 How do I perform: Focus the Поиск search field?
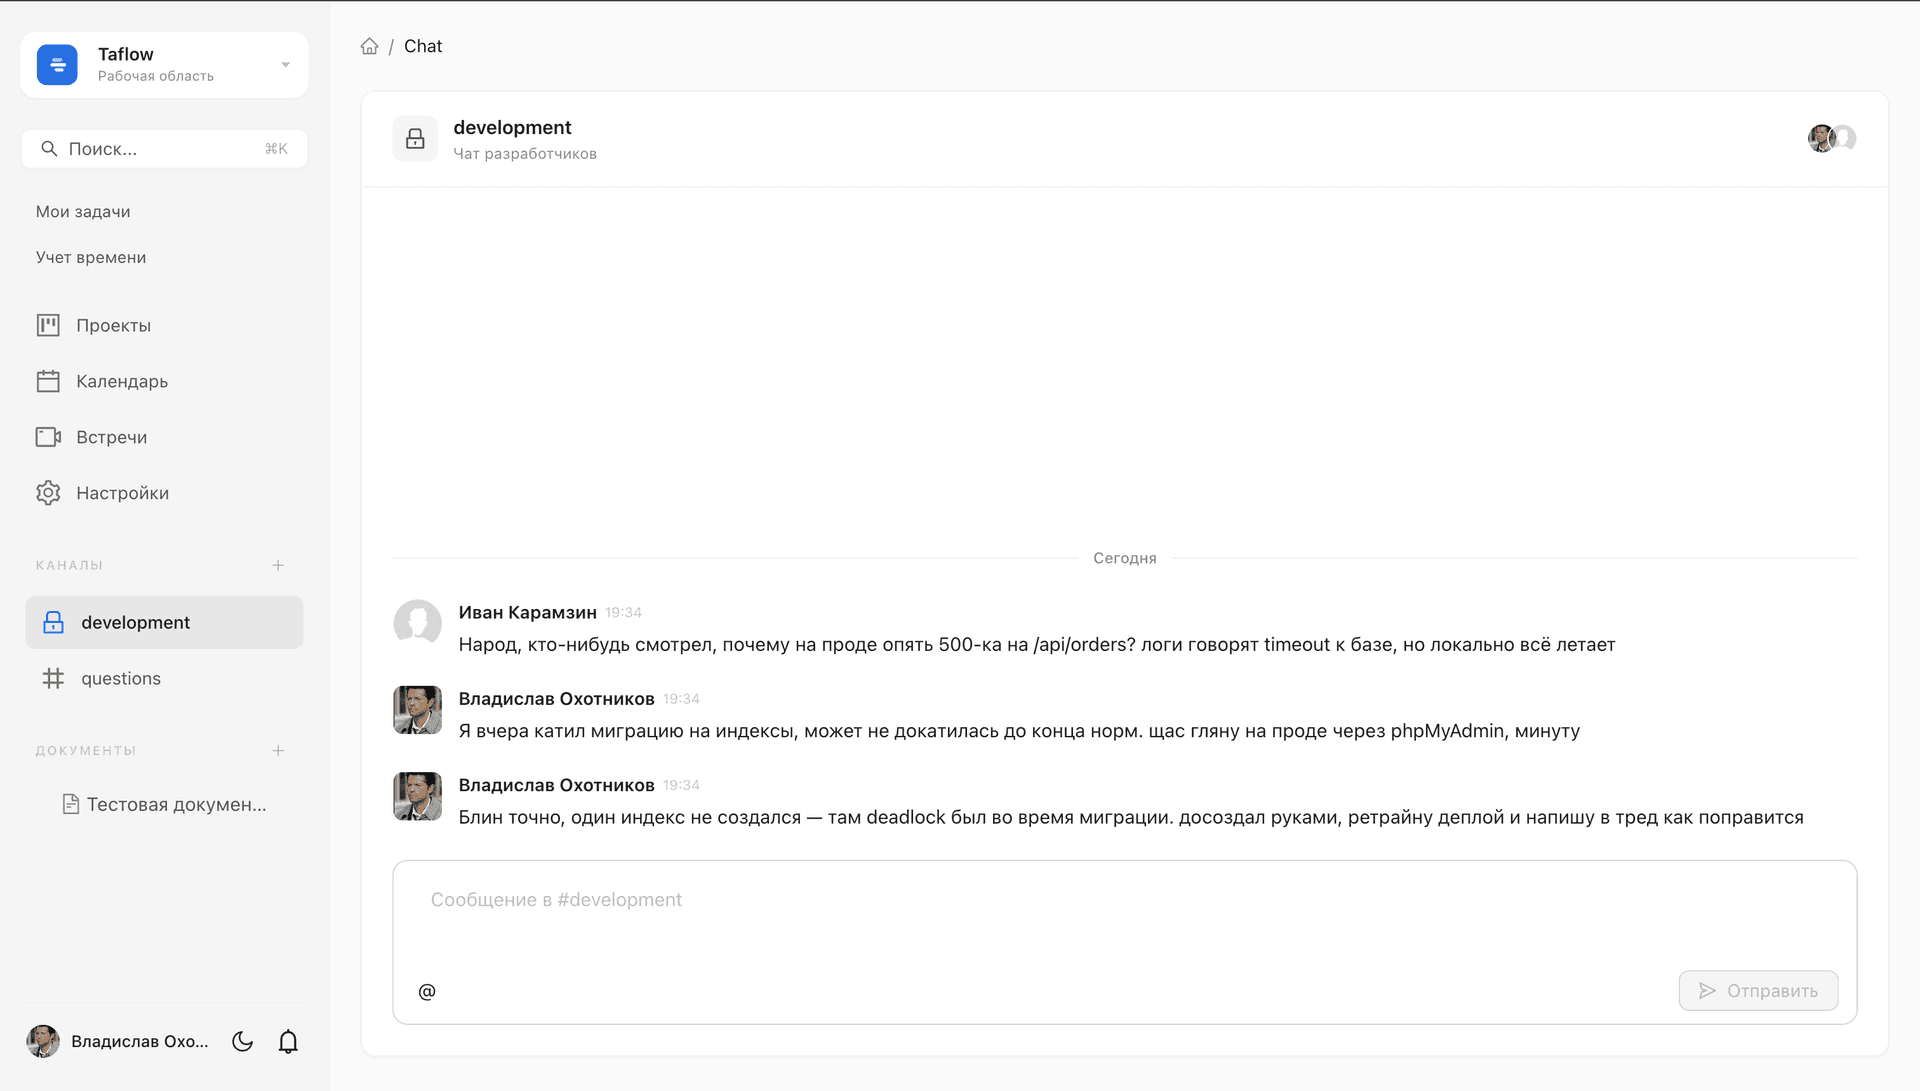(164, 148)
